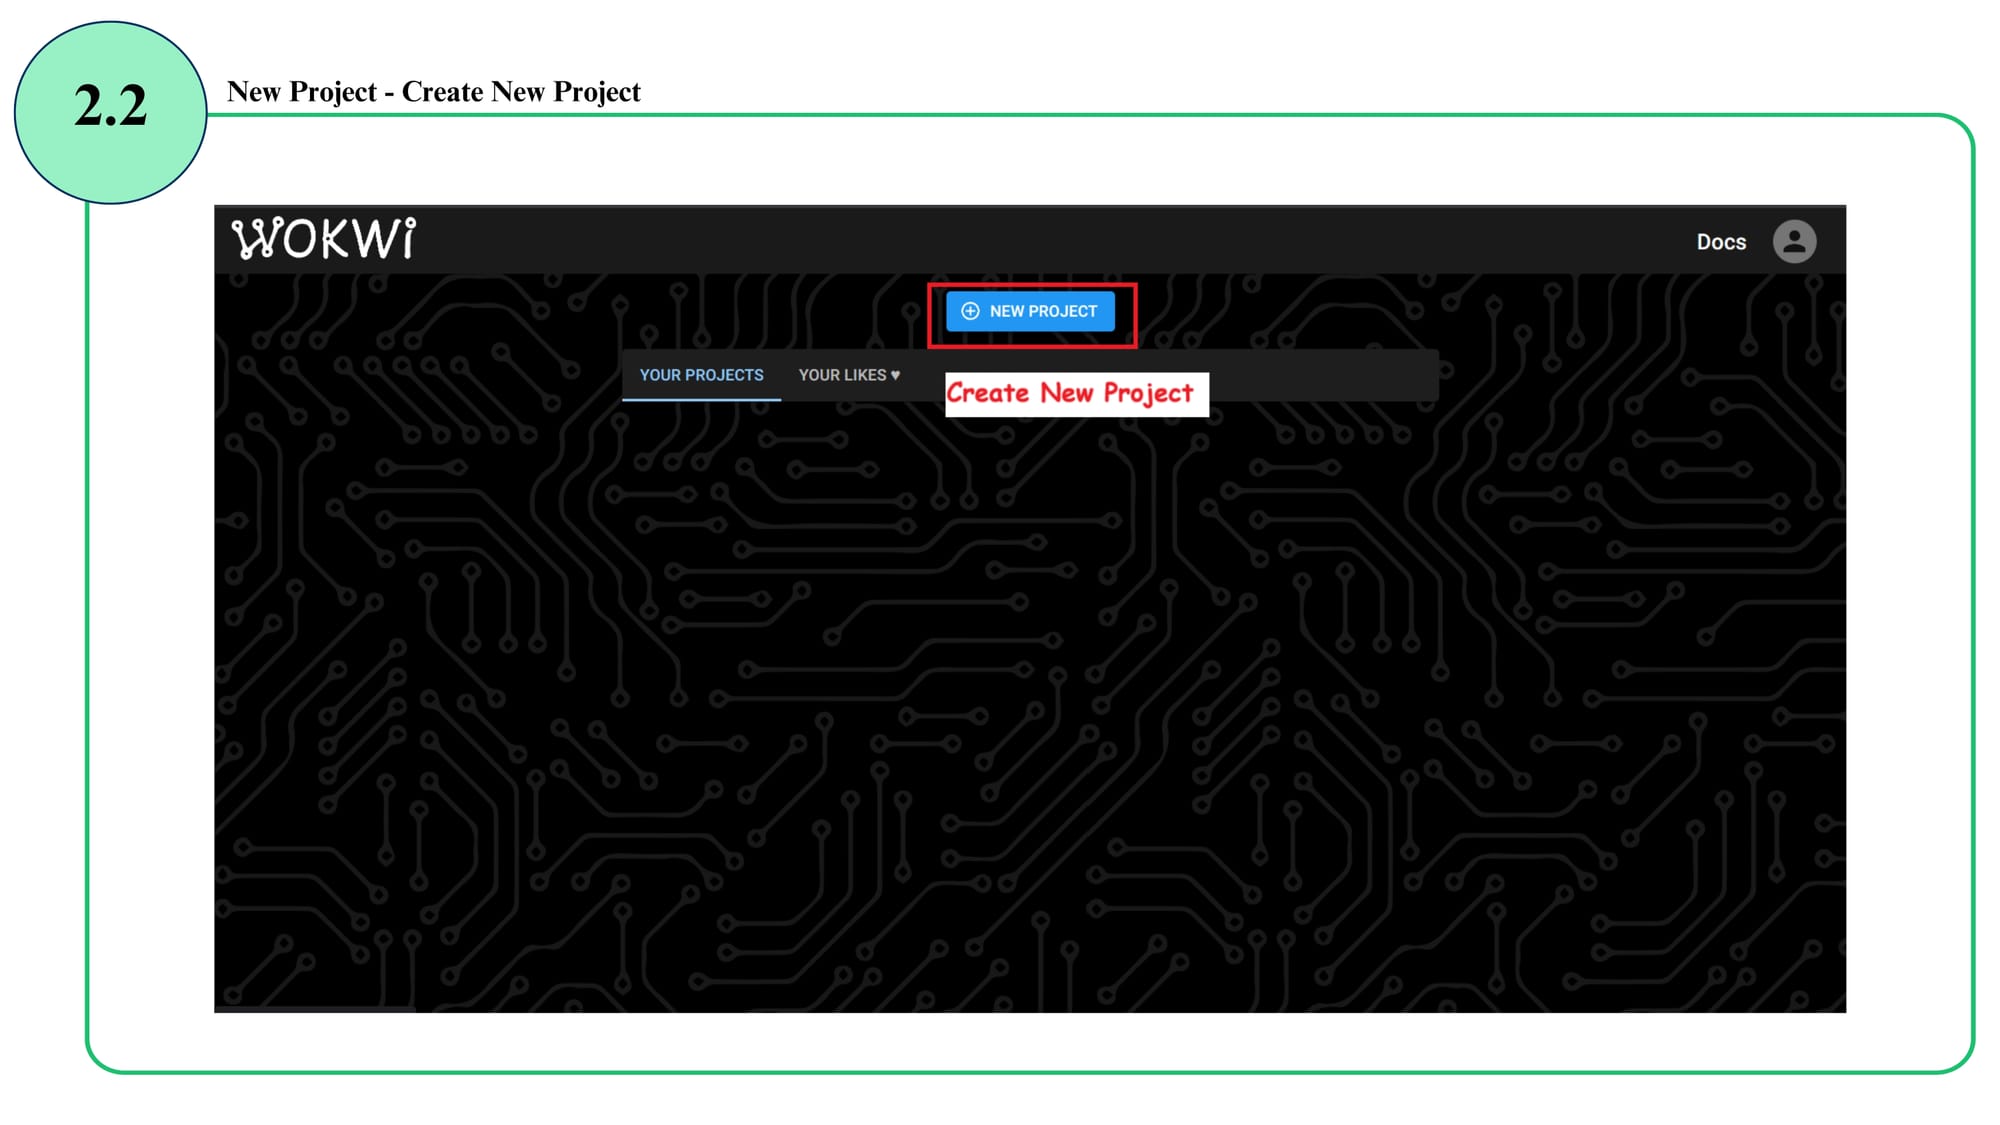
Task: Click the 'New Project - Create New Project' heading
Action: tap(433, 92)
